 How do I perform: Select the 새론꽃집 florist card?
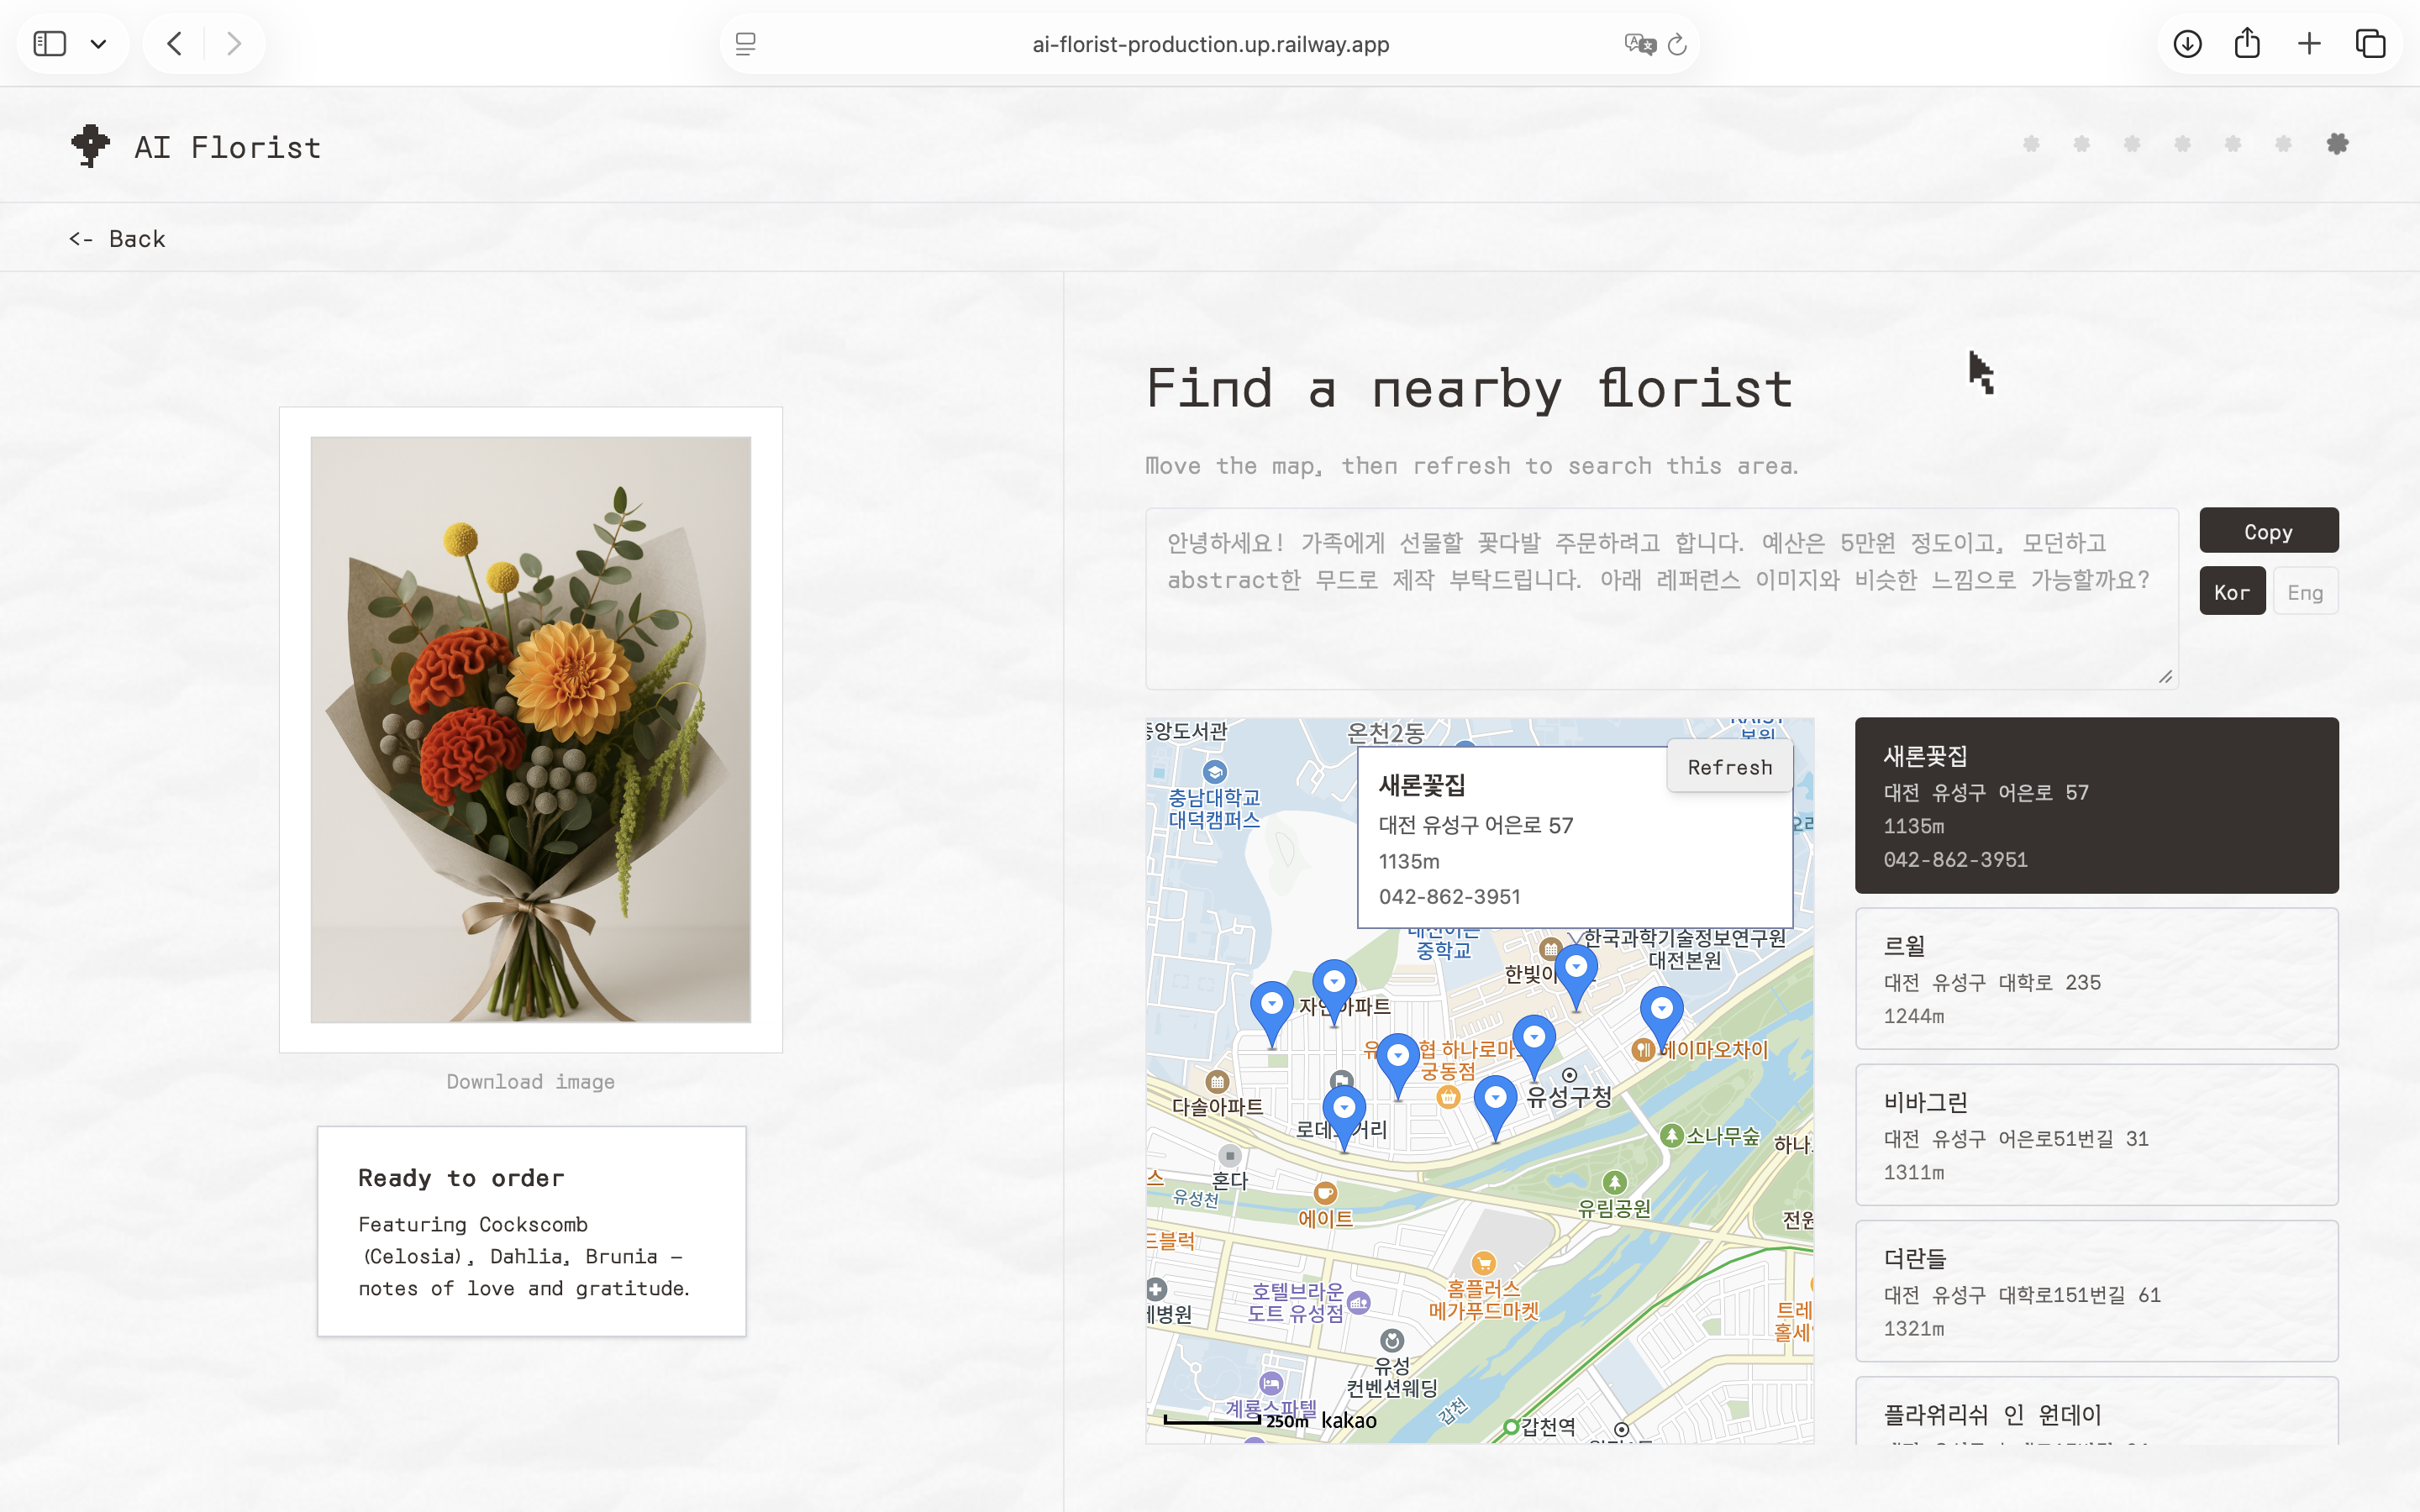tap(2096, 805)
